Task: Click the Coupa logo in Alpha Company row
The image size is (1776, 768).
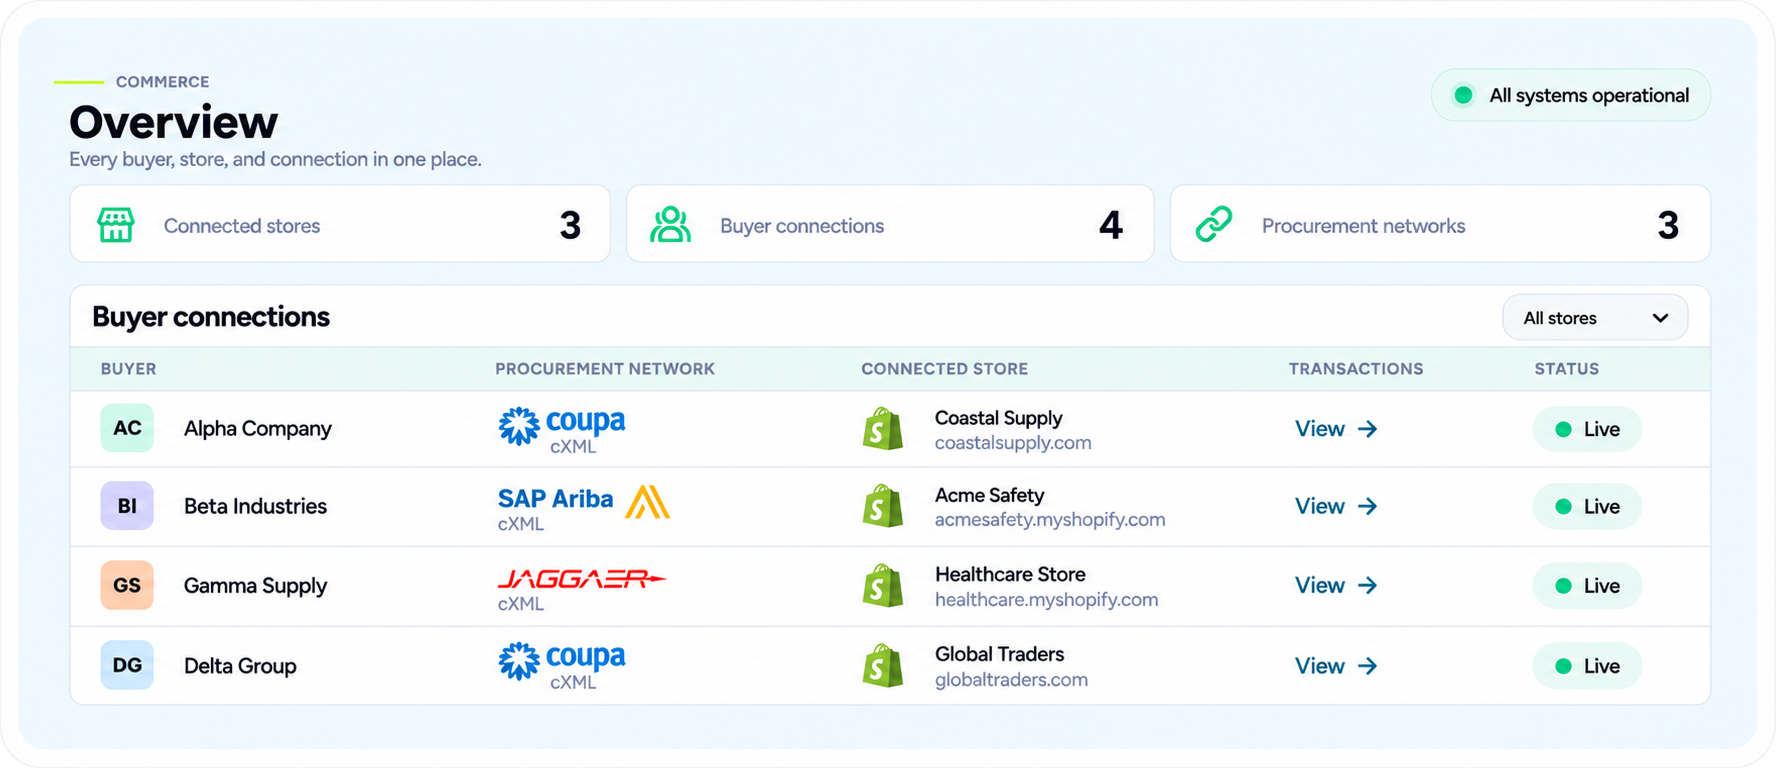Action: pos(562,425)
